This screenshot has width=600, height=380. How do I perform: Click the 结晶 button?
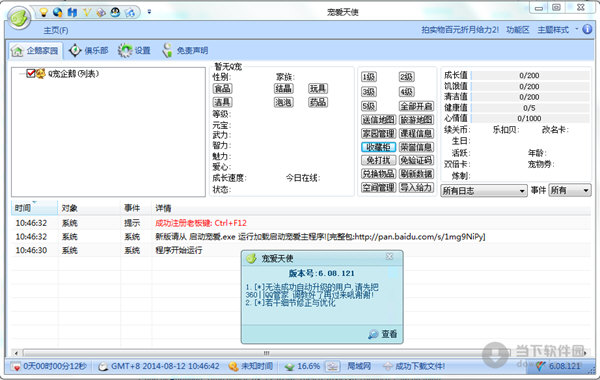pyautogui.click(x=284, y=89)
